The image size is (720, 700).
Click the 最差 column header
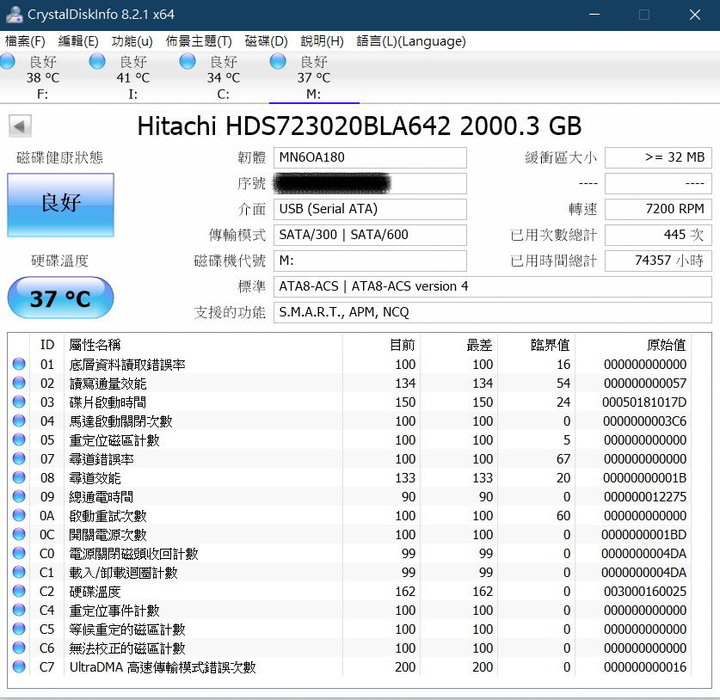[479, 344]
